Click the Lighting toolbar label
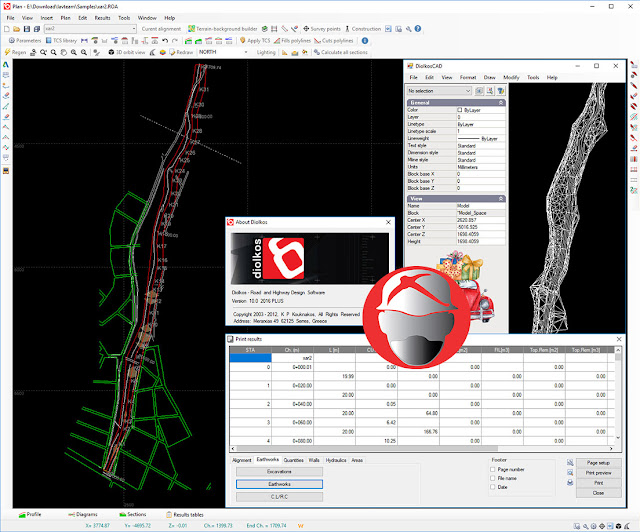The image size is (640, 532). [266, 52]
